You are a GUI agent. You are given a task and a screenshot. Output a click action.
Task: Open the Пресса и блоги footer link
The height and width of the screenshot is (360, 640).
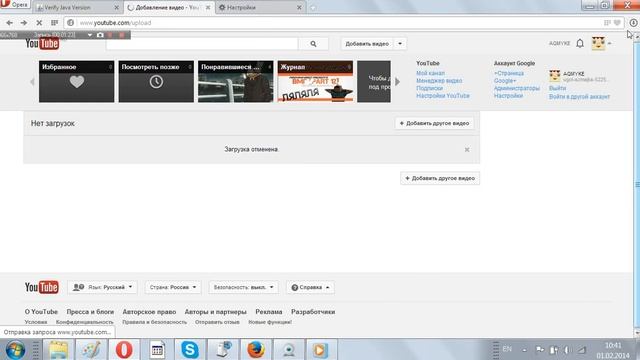coord(90,312)
